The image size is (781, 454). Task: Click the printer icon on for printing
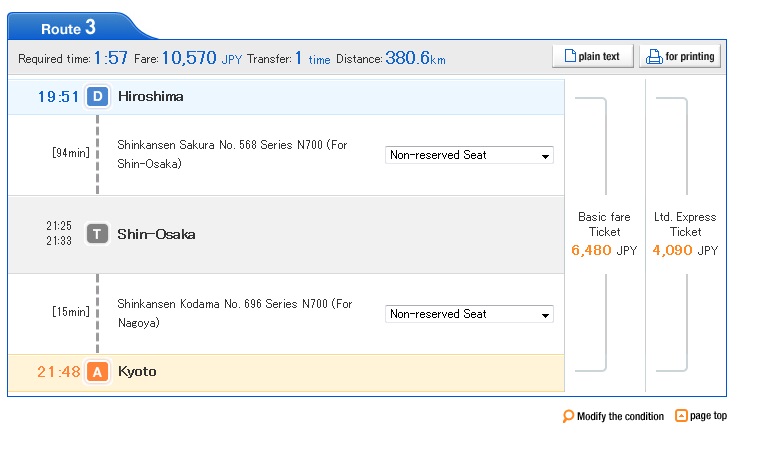click(x=654, y=57)
